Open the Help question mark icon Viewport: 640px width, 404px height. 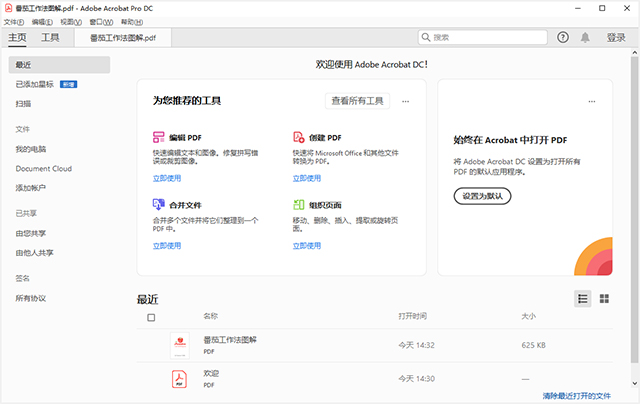563,38
